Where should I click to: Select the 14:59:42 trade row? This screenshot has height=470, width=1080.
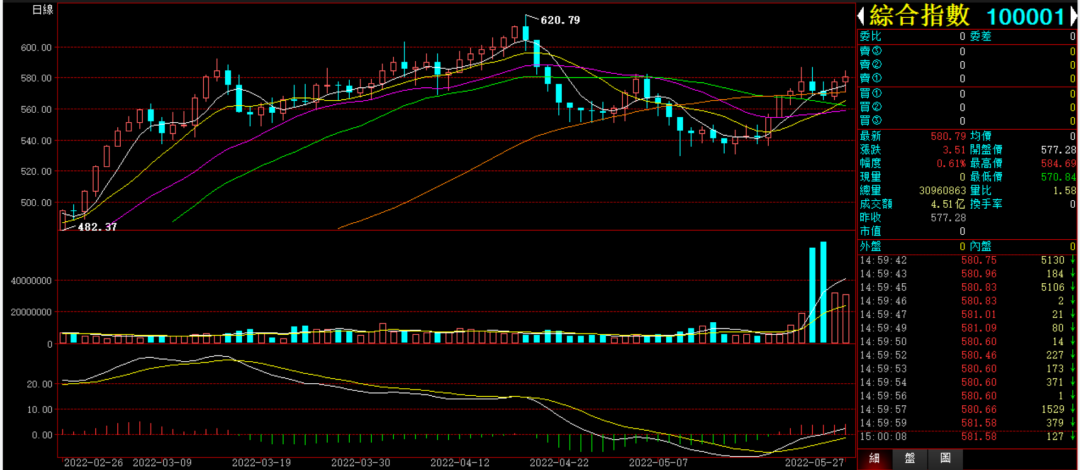coord(966,260)
